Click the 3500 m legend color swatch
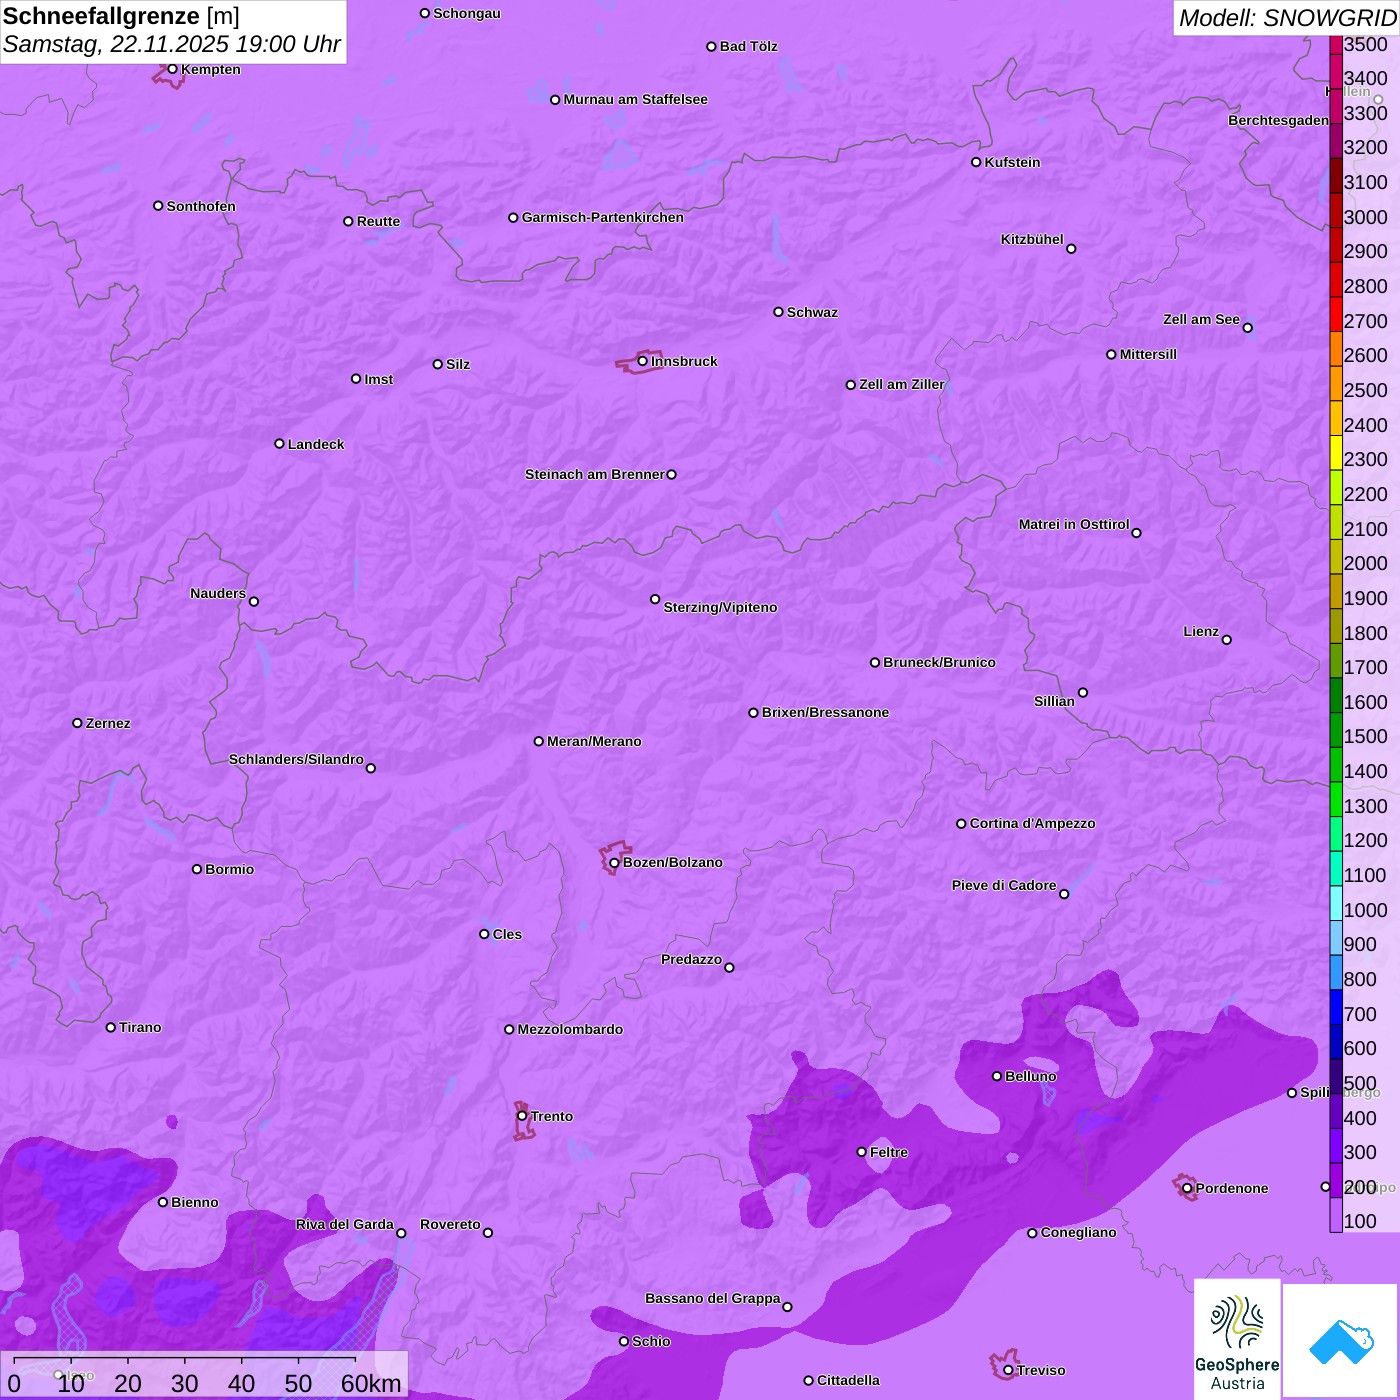 tap(1336, 44)
